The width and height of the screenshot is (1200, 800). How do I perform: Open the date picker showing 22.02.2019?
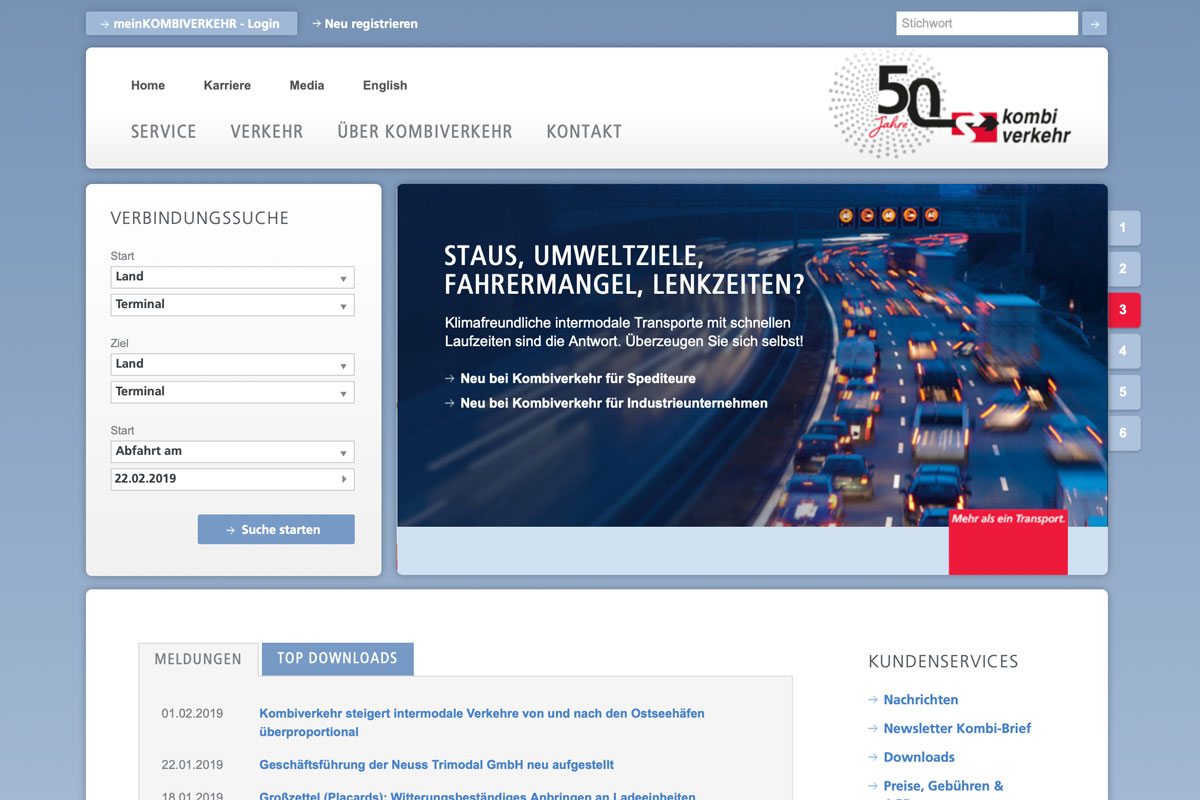[232, 479]
